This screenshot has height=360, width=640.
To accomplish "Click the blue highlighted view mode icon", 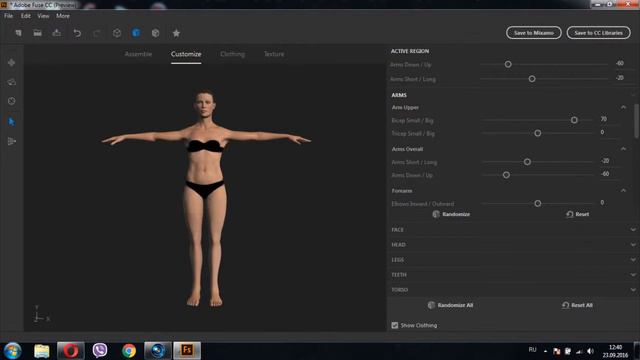I will pos(136,33).
